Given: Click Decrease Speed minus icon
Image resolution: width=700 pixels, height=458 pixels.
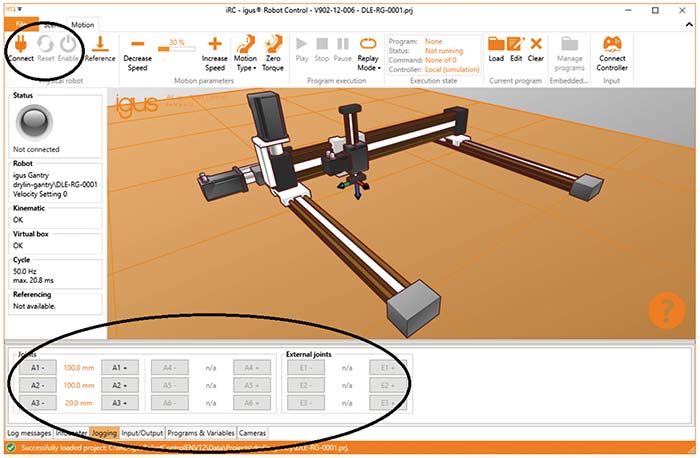Looking at the screenshot, I should (138, 44).
